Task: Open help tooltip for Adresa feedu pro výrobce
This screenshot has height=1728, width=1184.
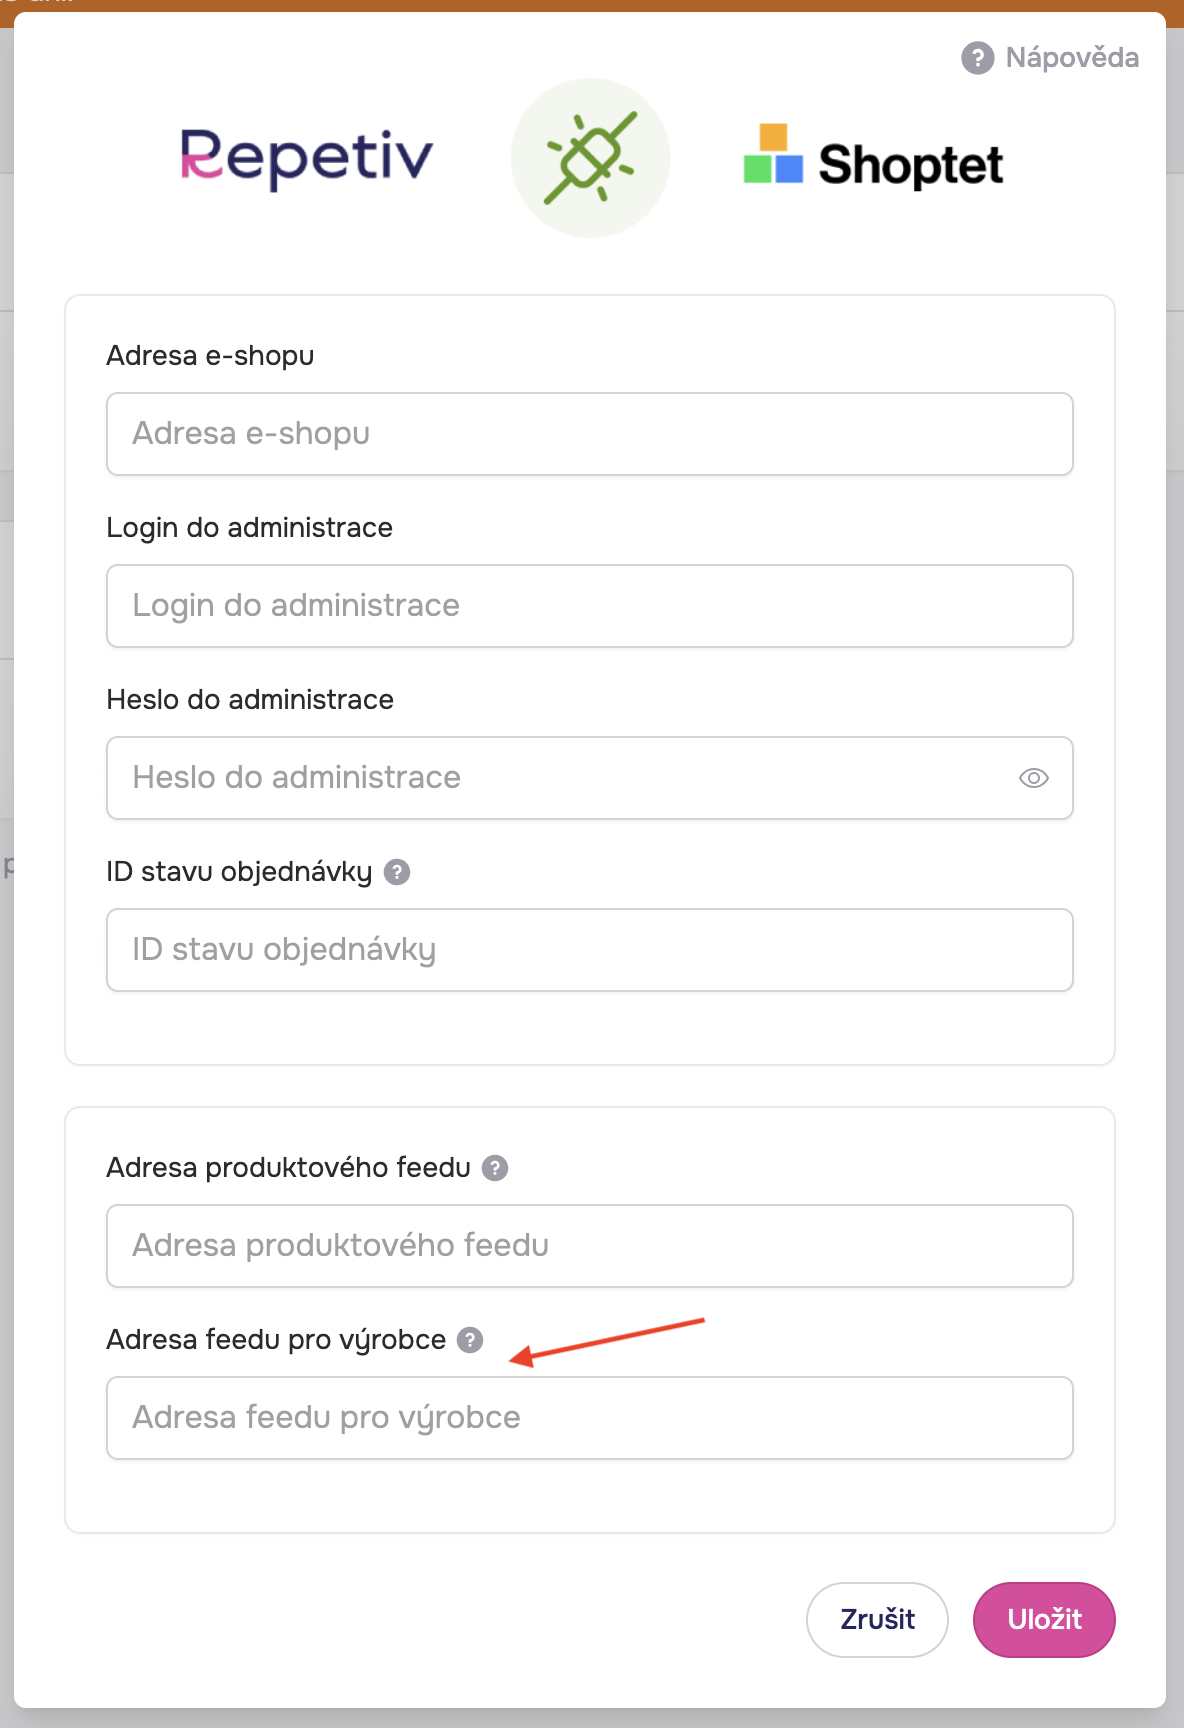Action: coord(470,1340)
